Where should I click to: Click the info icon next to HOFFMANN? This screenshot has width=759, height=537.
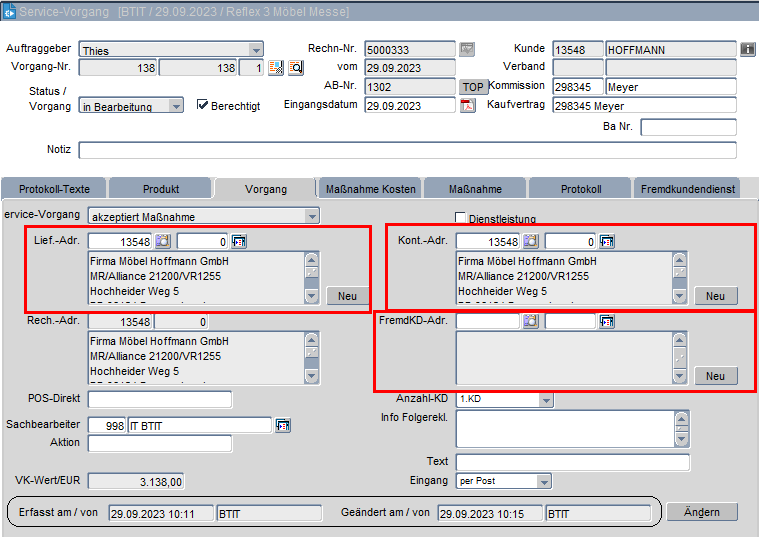[x=747, y=49]
